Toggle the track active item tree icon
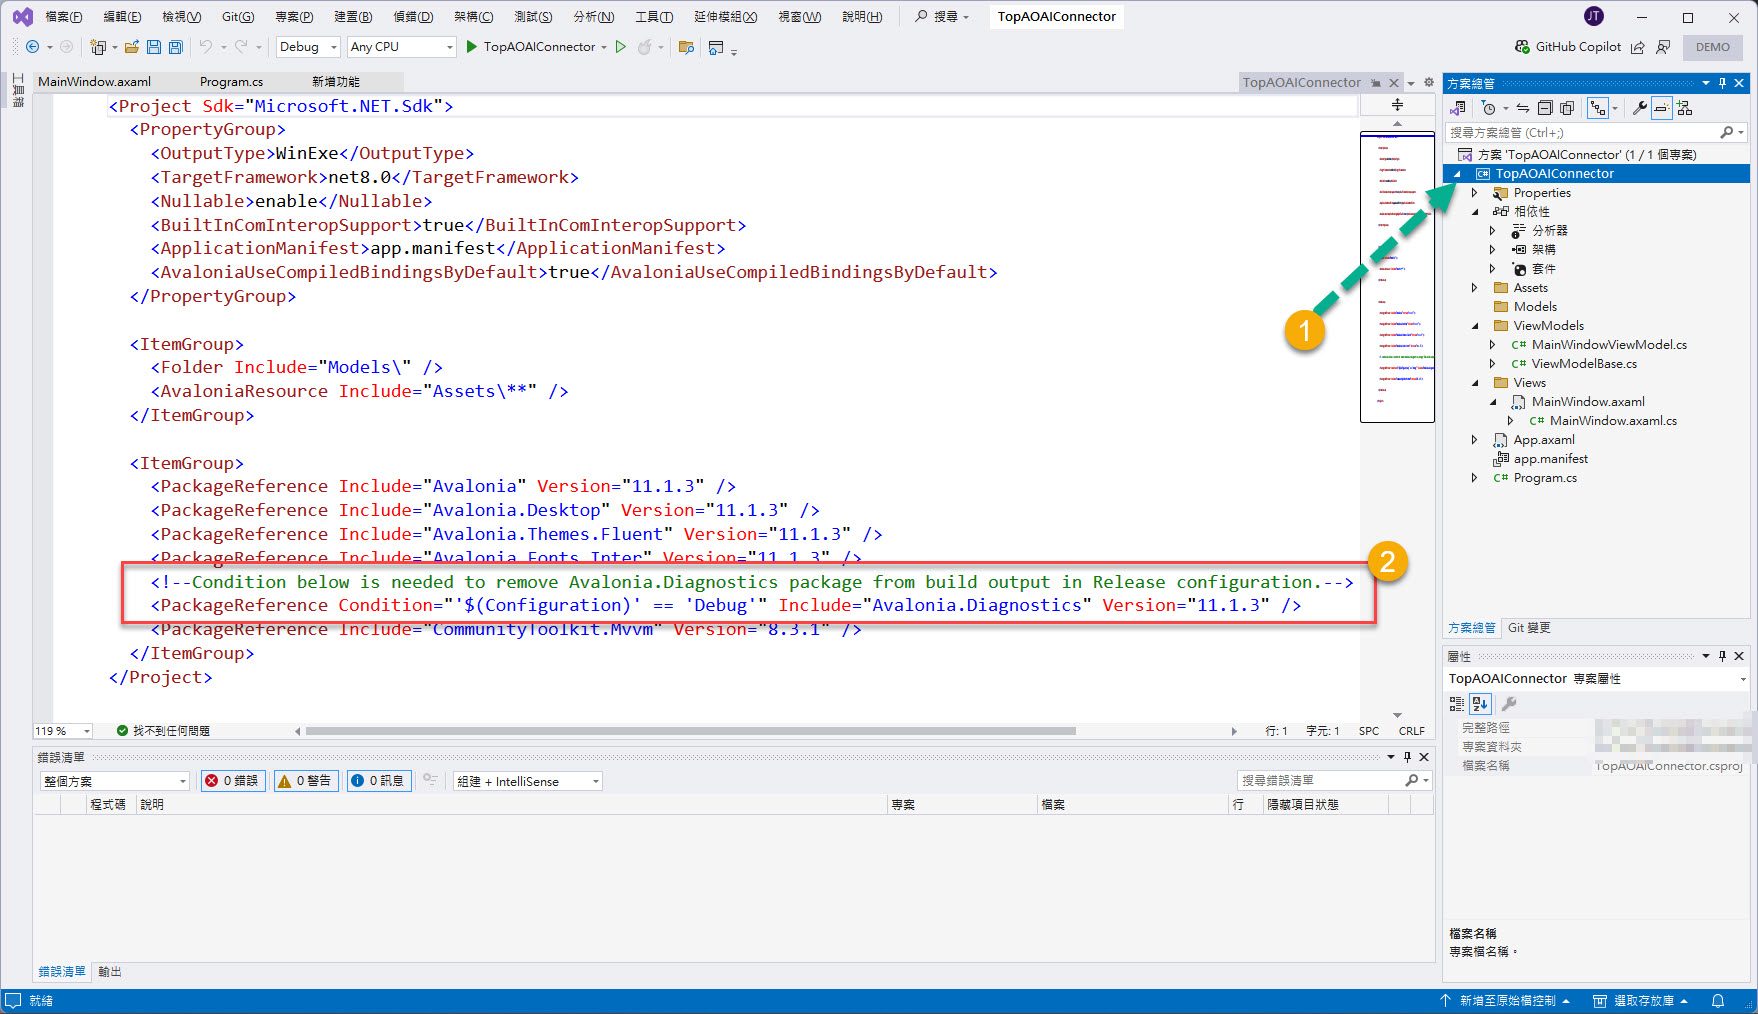This screenshot has height=1014, width=1758. 1598,108
